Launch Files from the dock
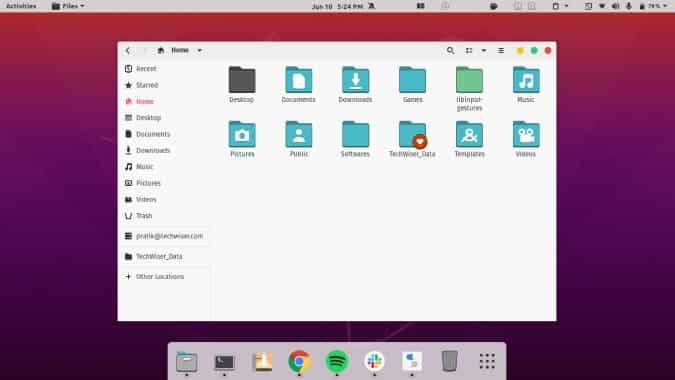The height and width of the screenshot is (380, 675). [187, 361]
